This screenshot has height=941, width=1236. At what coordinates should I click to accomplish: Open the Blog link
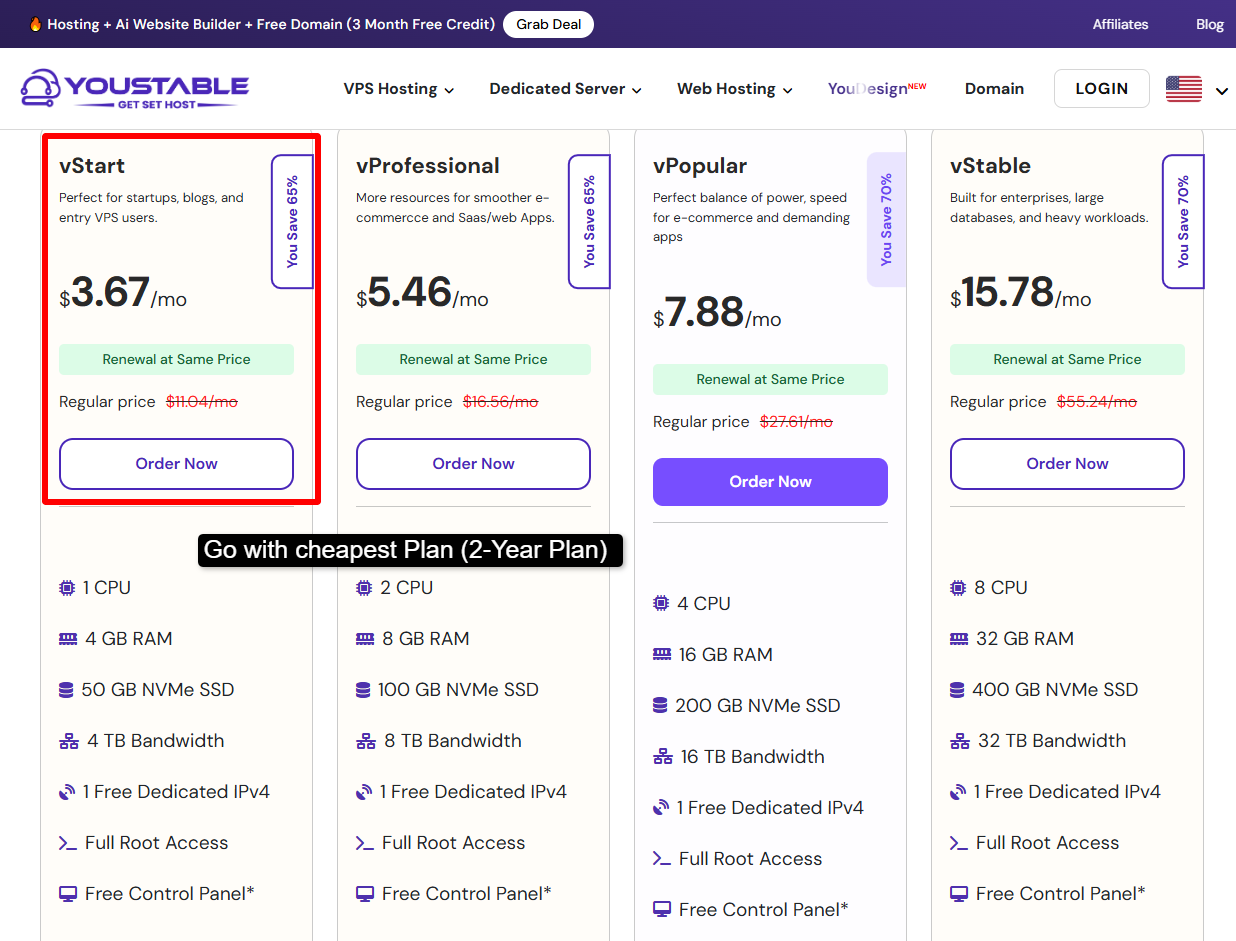1210,24
